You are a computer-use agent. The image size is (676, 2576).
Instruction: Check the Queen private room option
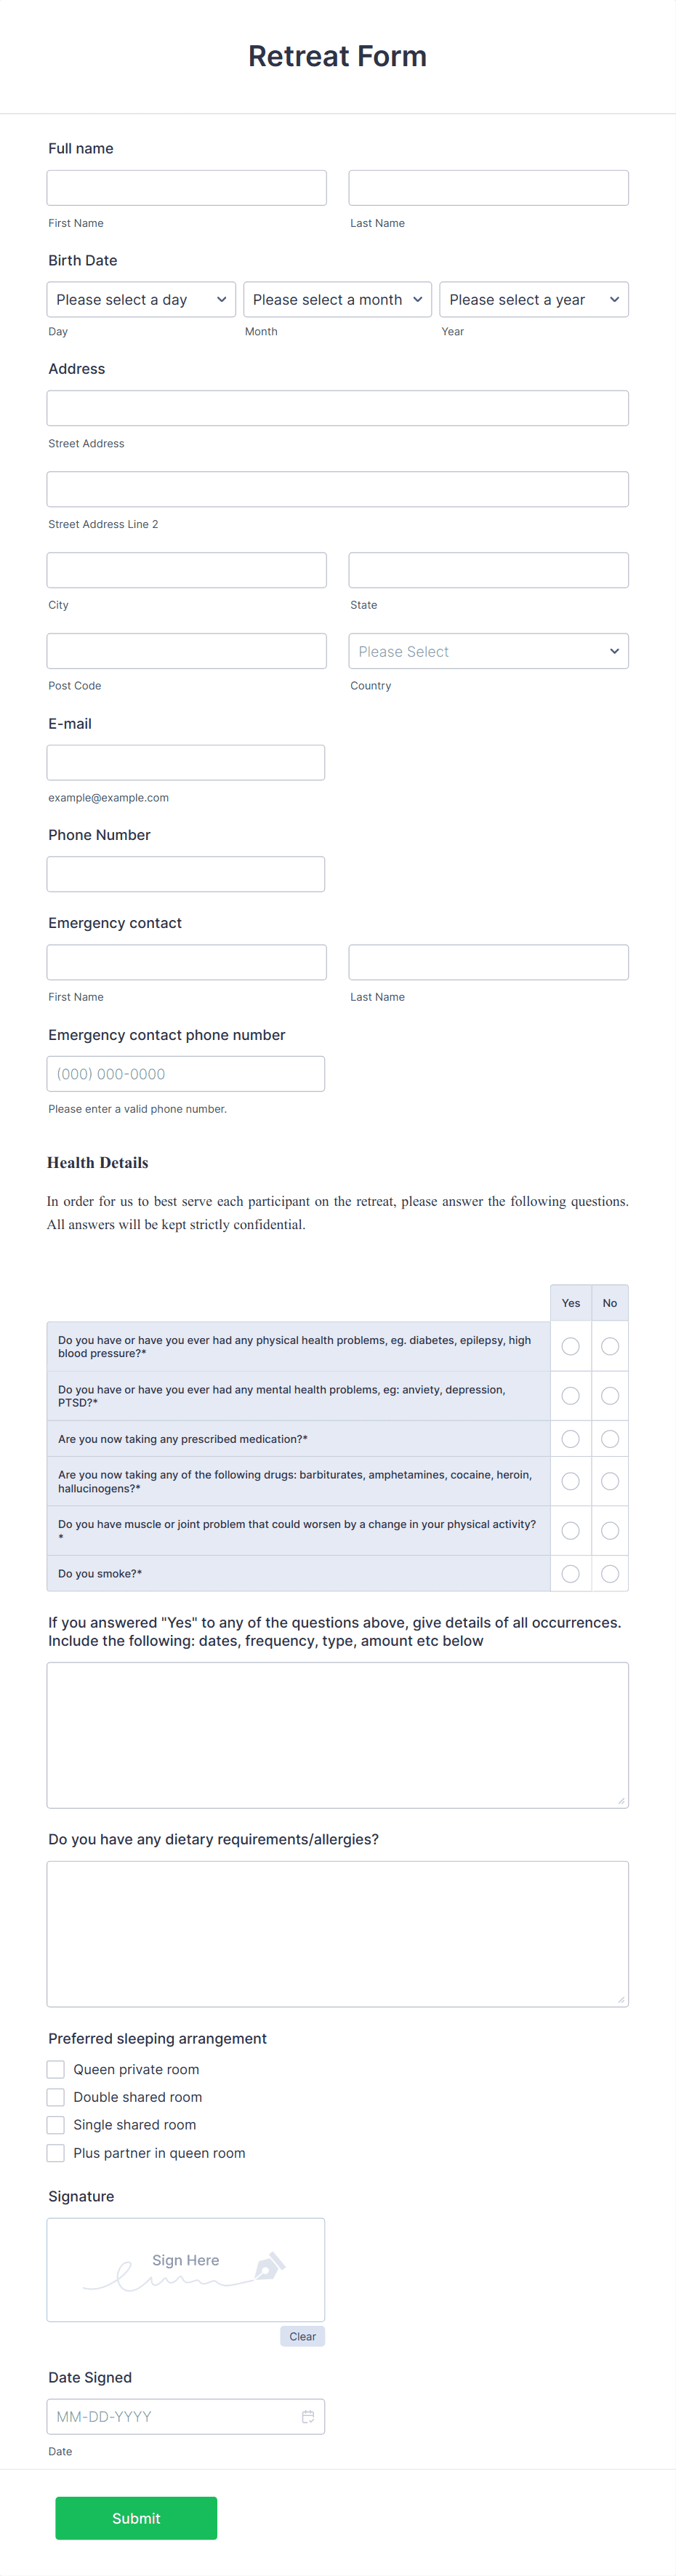click(x=55, y=2069)
